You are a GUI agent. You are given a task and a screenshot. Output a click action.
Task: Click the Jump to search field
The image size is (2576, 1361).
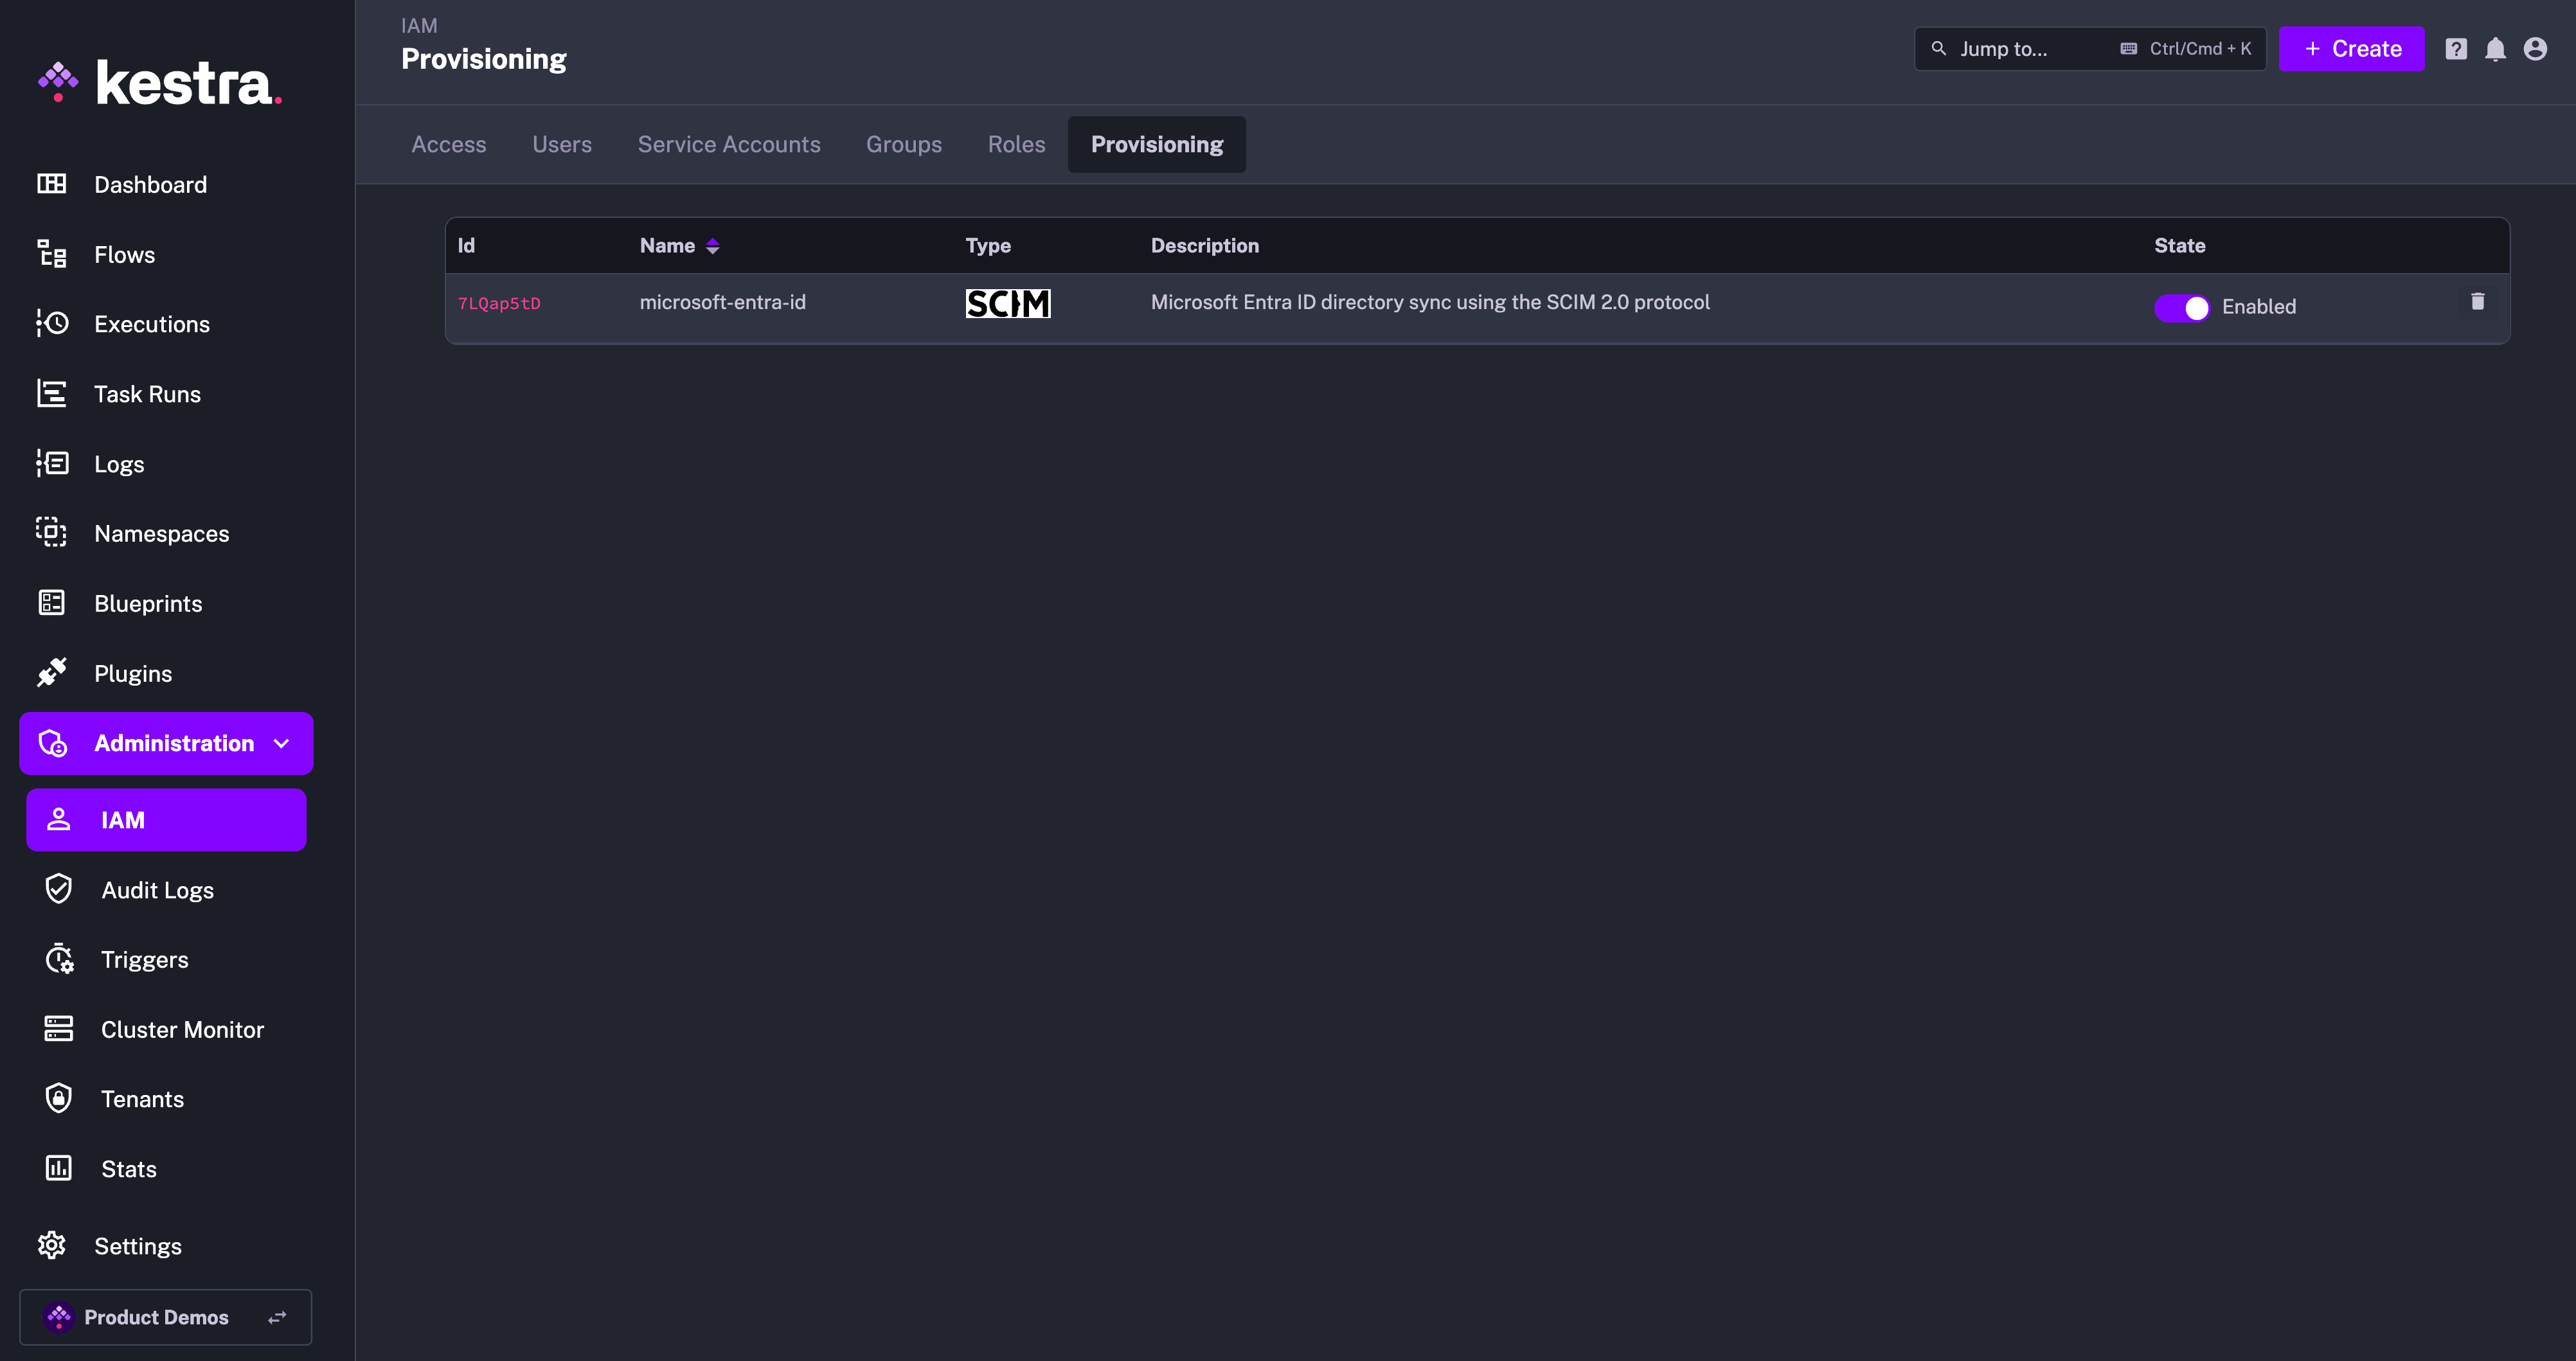2090,49
